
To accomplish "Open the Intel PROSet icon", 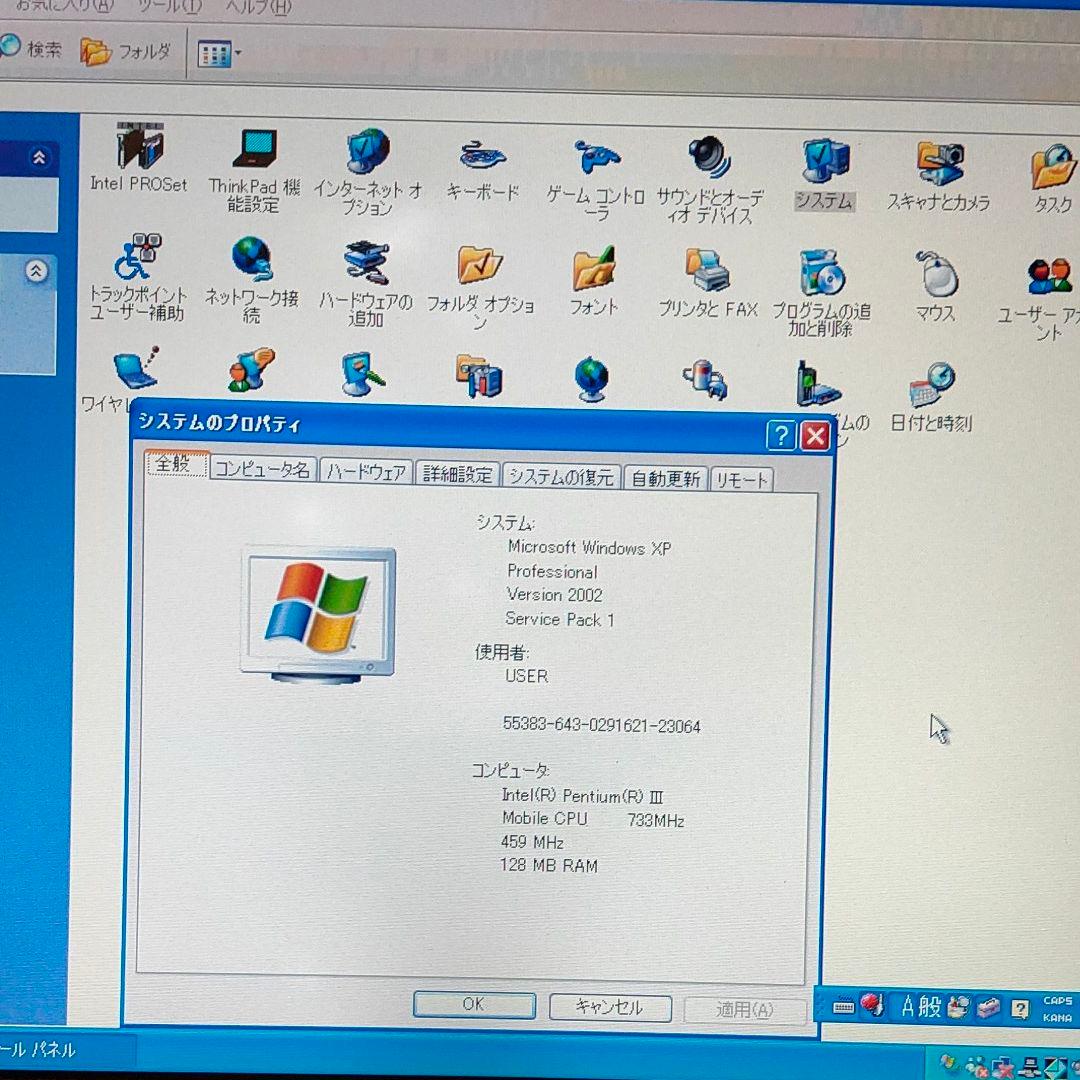I will pyautogui.click(x=140, y=148).
